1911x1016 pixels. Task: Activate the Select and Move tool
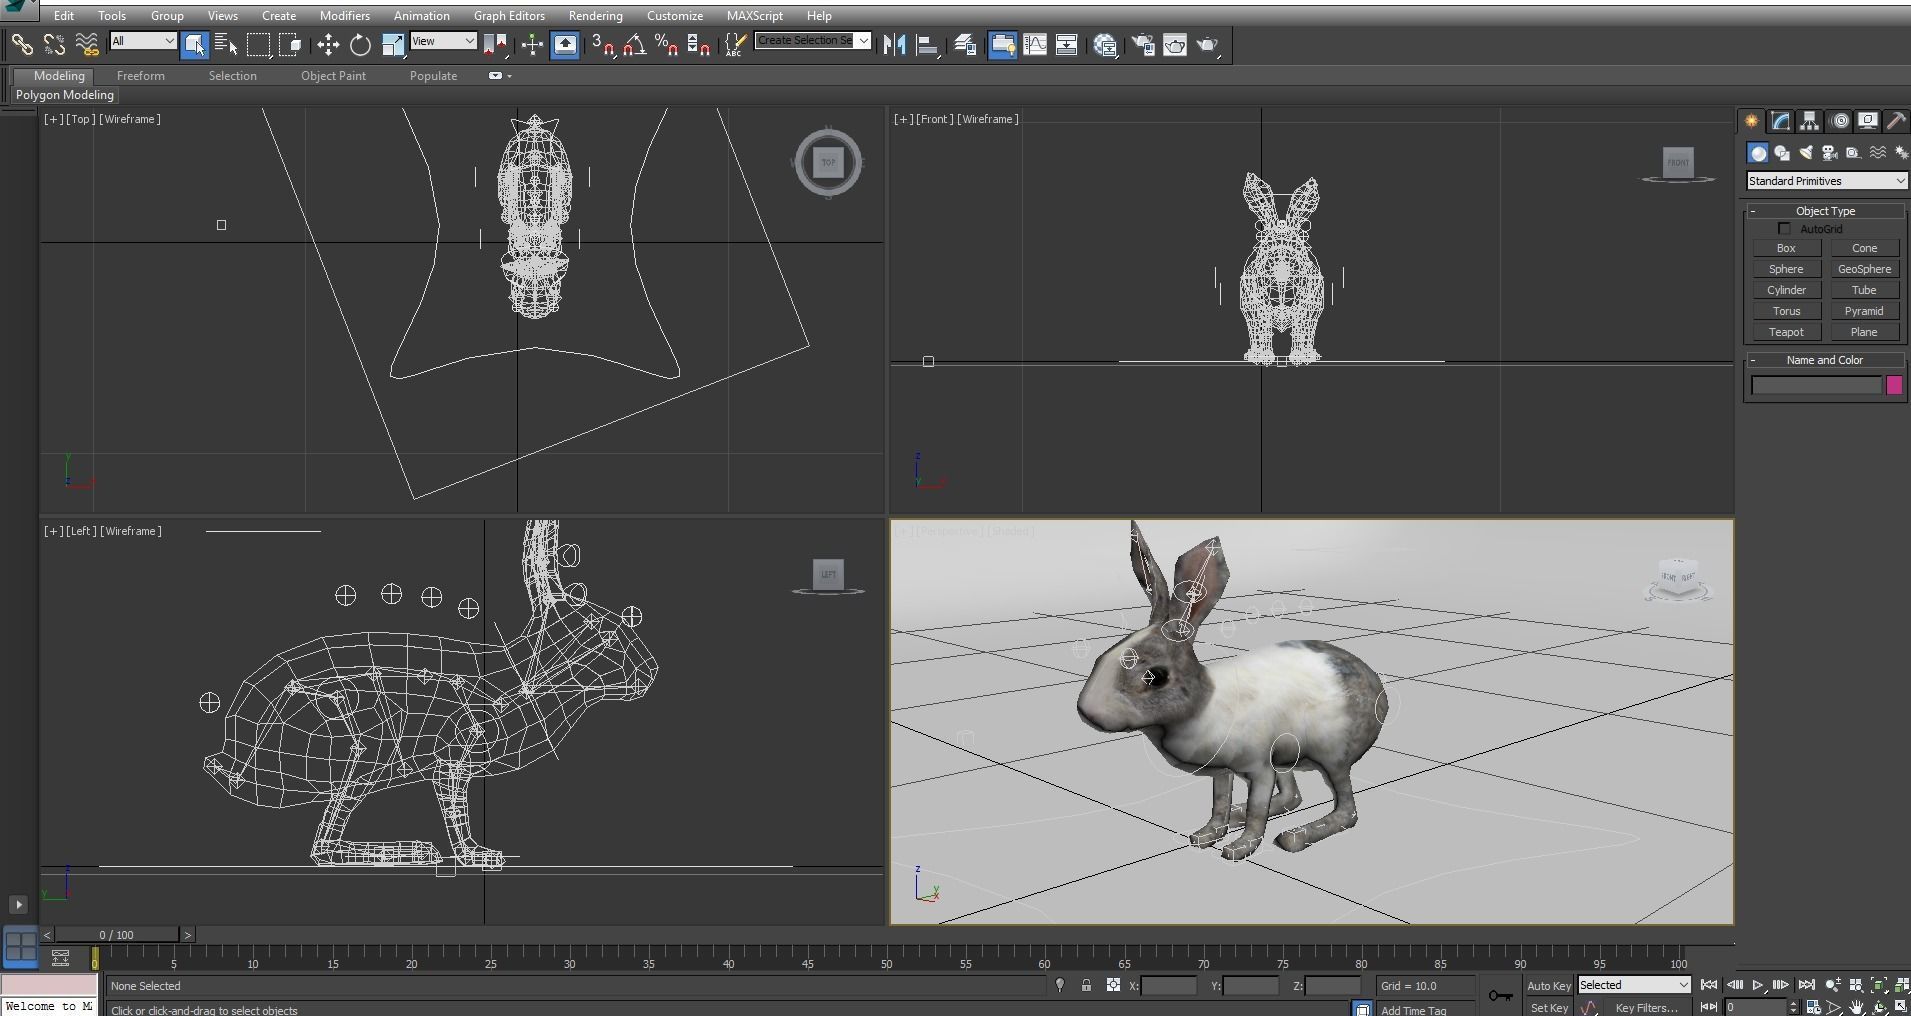tap(328, 44)
